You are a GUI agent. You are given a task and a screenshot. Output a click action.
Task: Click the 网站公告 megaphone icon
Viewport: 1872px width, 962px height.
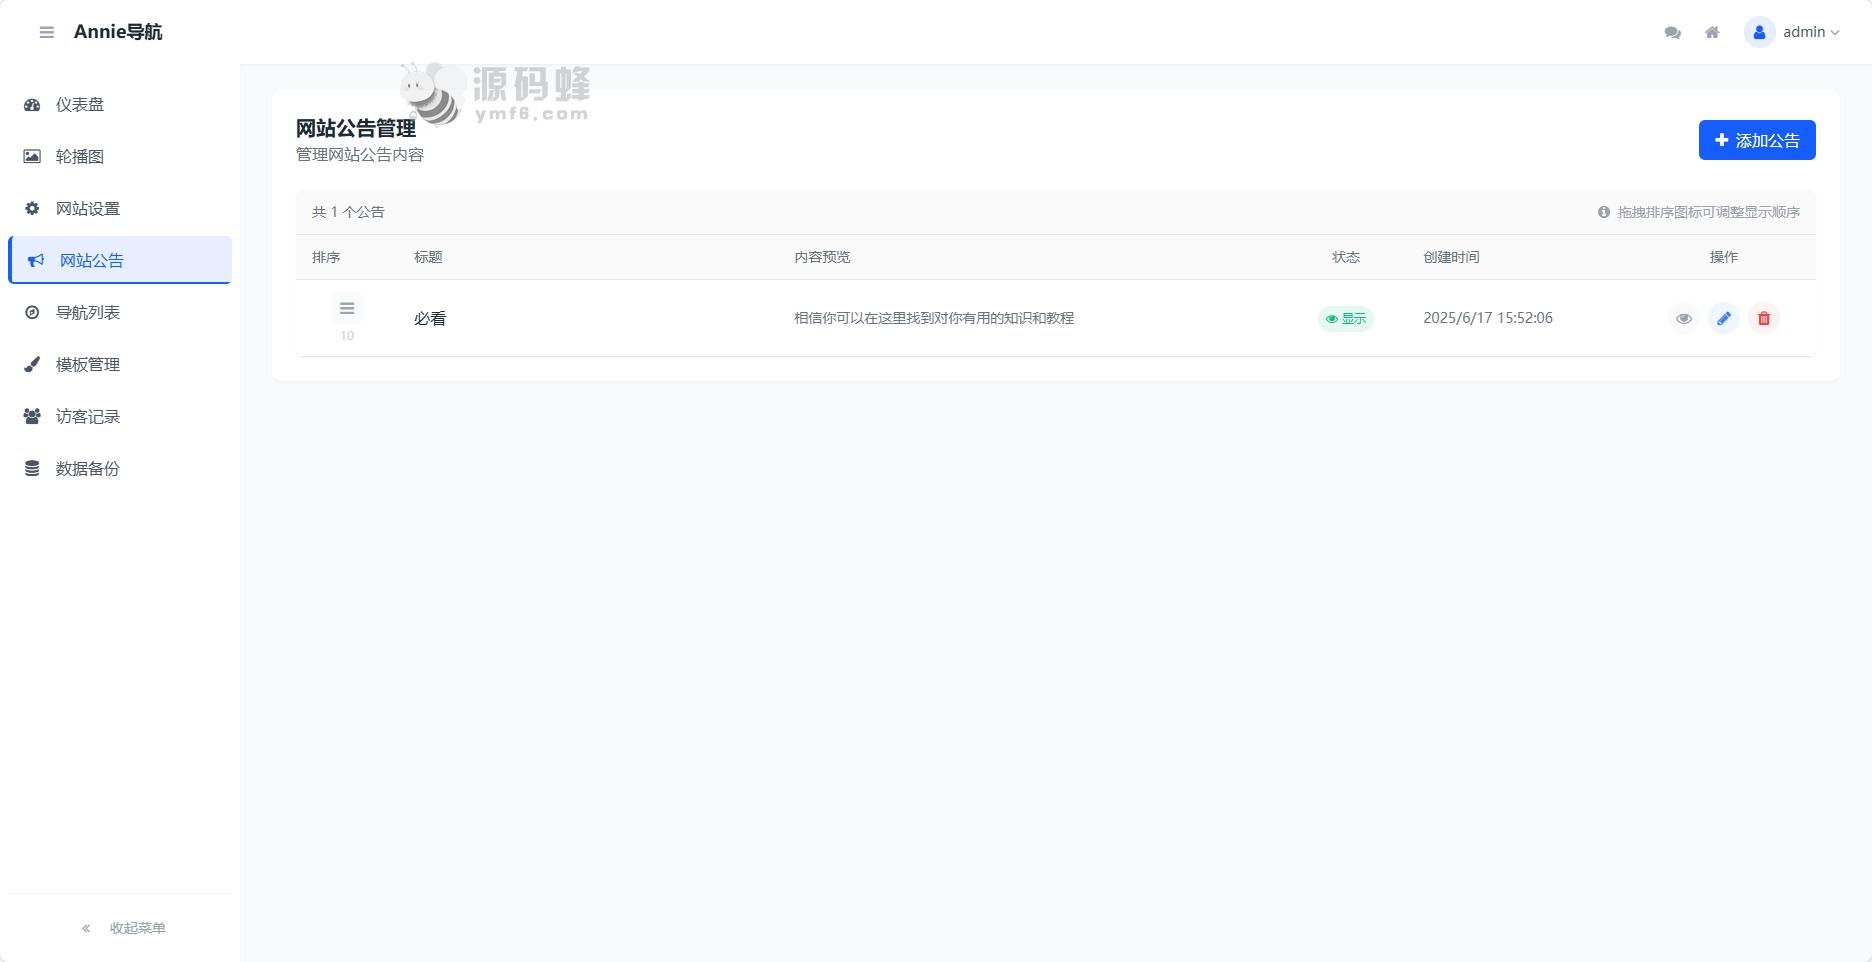pyautogui.click(x=36, y=260)
